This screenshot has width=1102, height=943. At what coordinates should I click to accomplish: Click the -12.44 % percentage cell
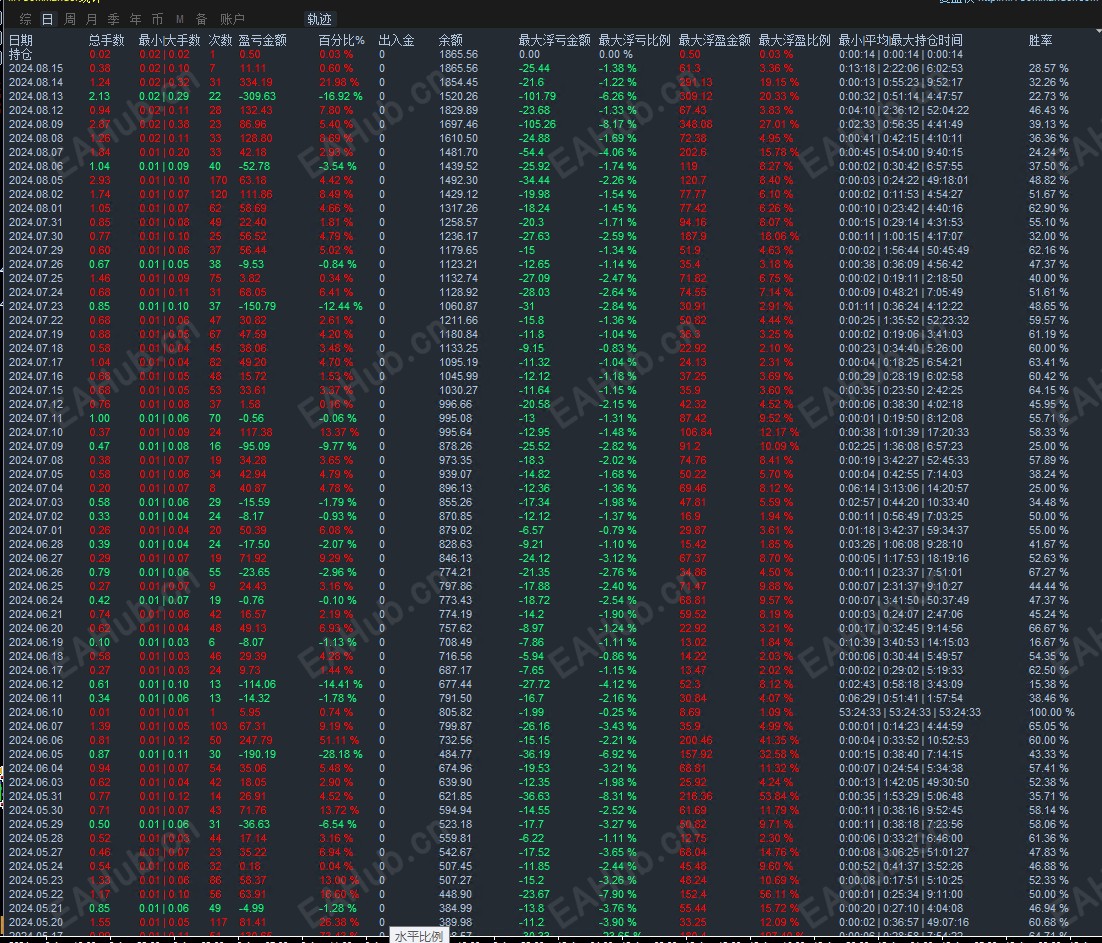tap(341, 306)
